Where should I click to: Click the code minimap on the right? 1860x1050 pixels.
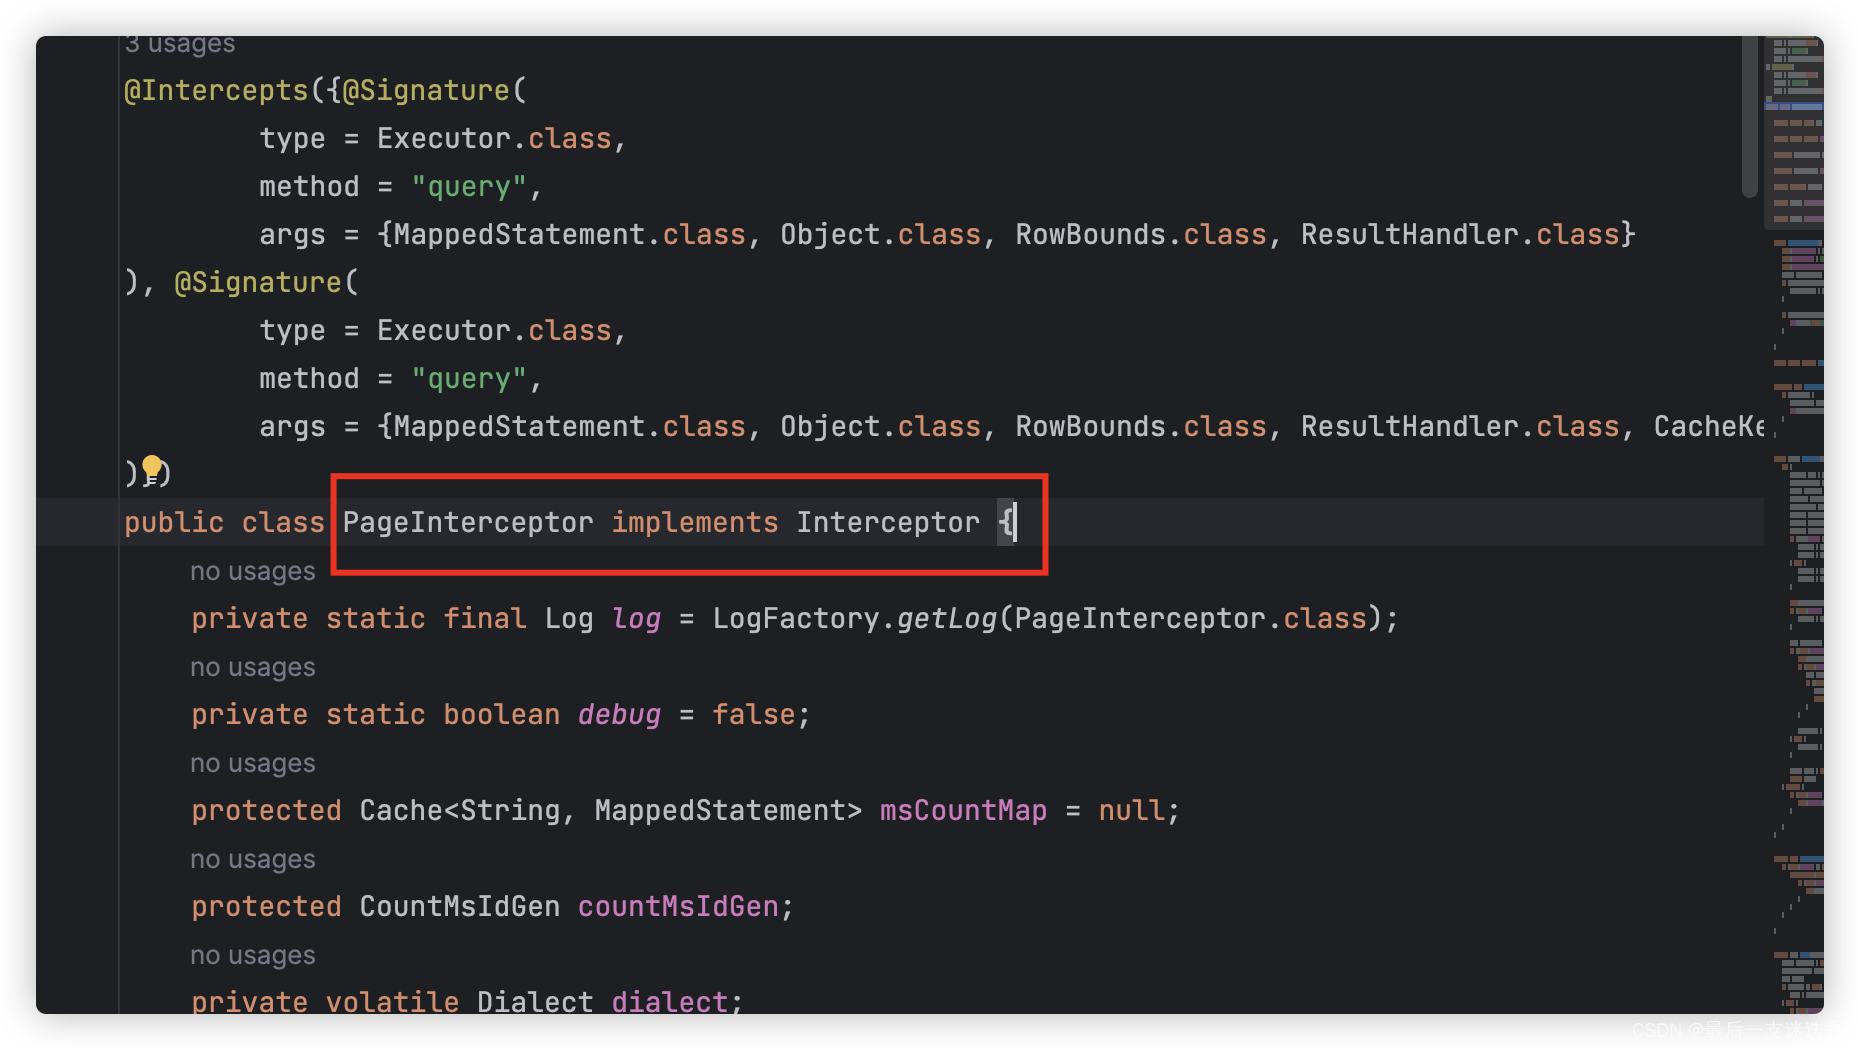click(x=1796, y=525)
